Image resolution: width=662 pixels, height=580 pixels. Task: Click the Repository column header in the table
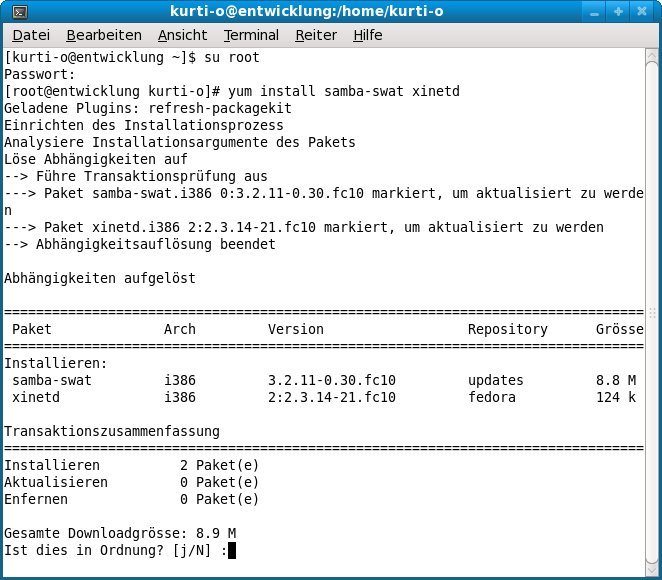pyautogui.click(x=507, y=329)
